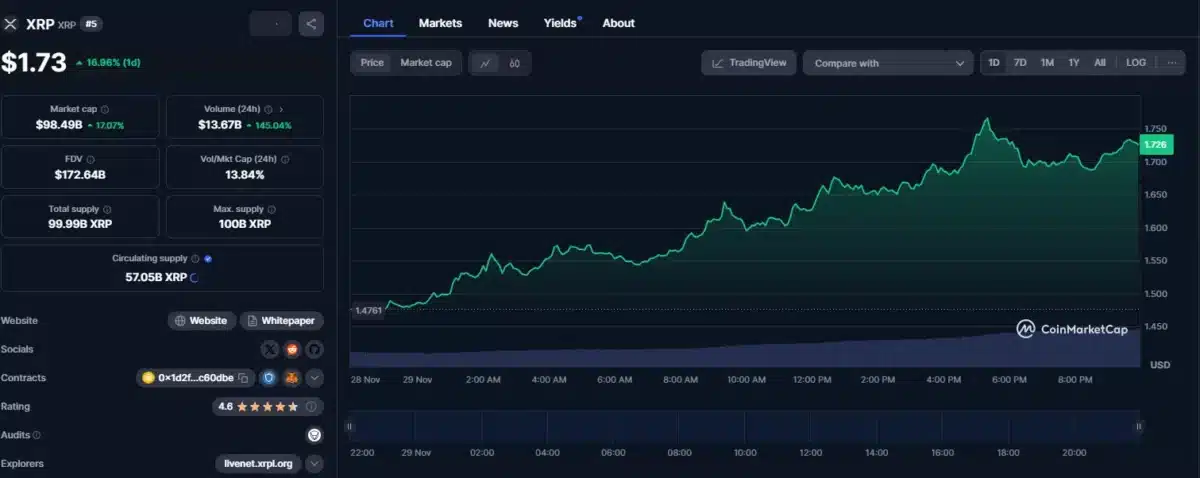1200x478 pixels.
Task: Switch to candlestick chart view
Action: 514,63
